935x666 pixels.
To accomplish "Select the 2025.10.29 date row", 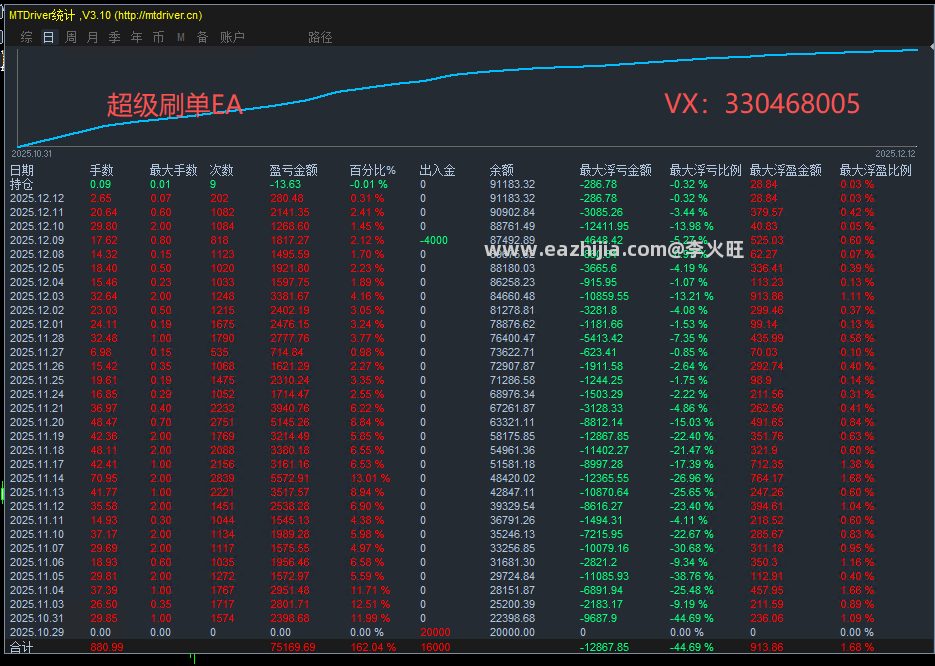I will (467, 632).
